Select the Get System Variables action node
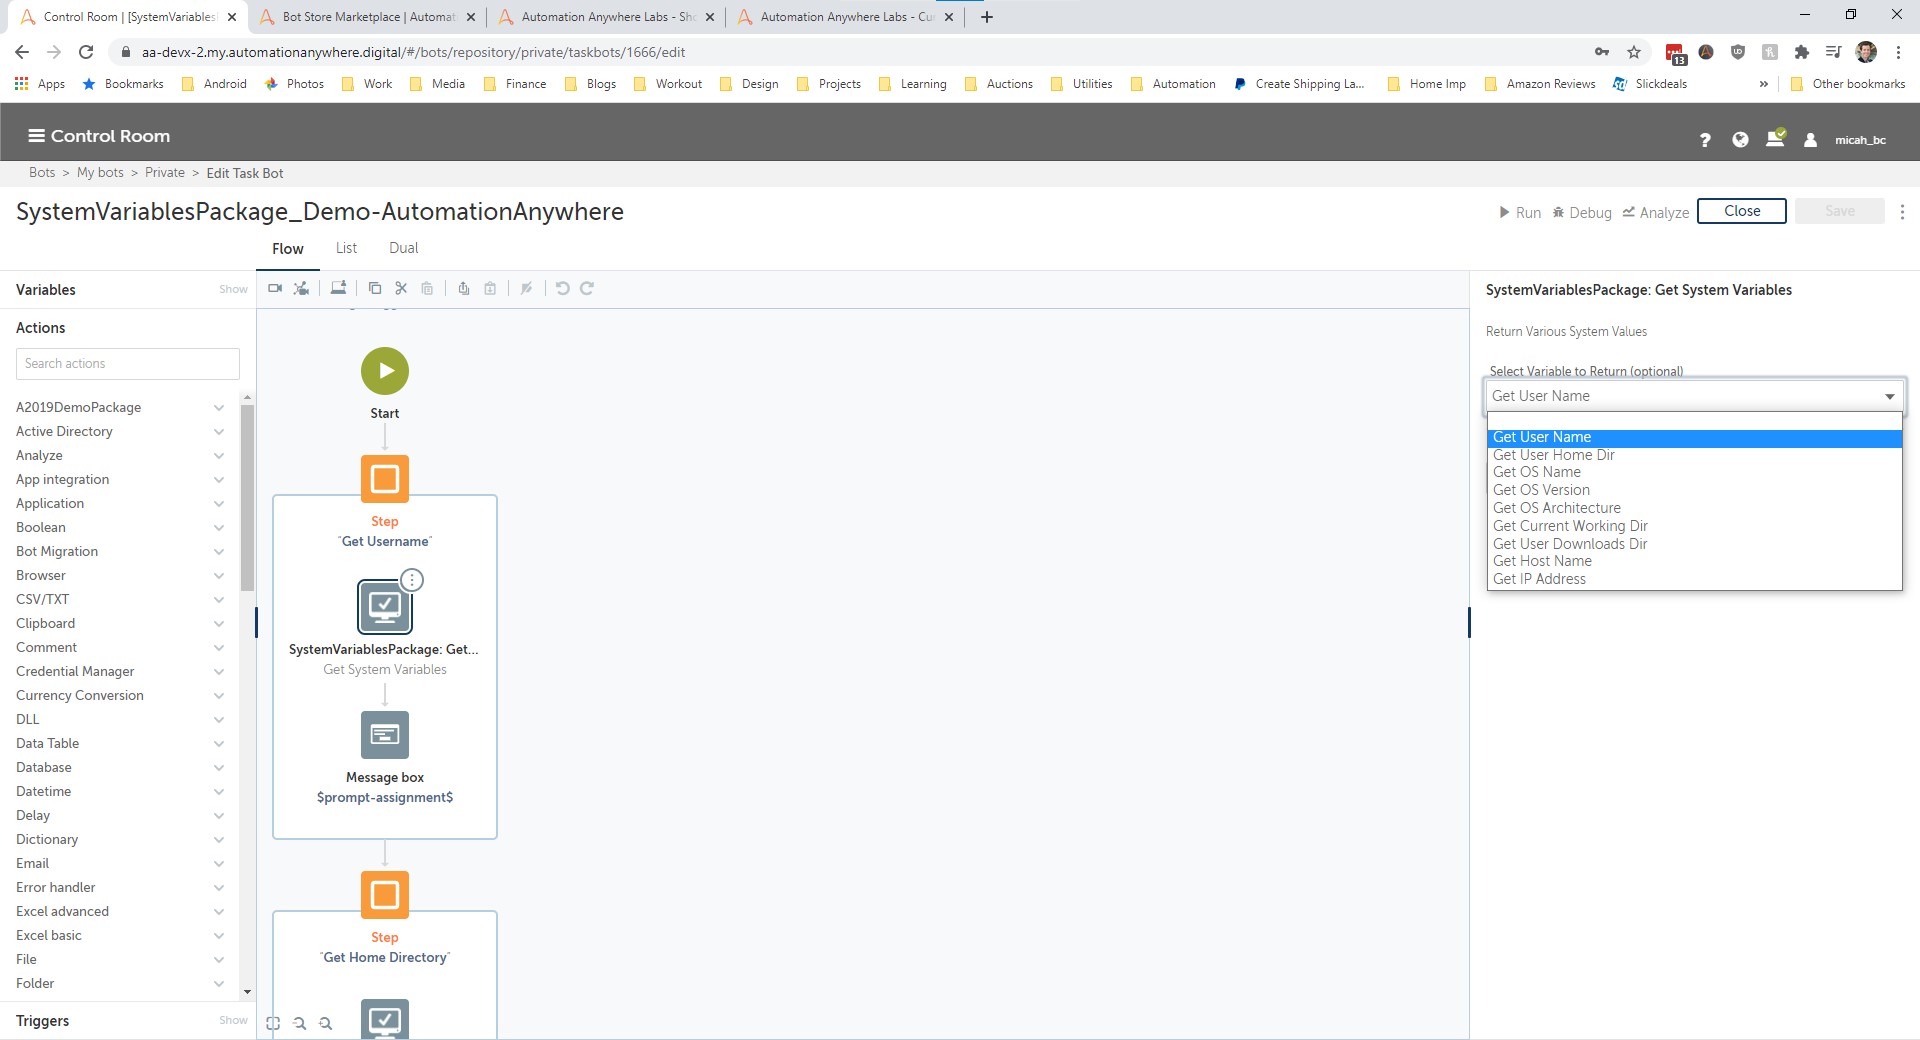Viewport: 1920px width, 1040px height. click(x=385, y=607)
